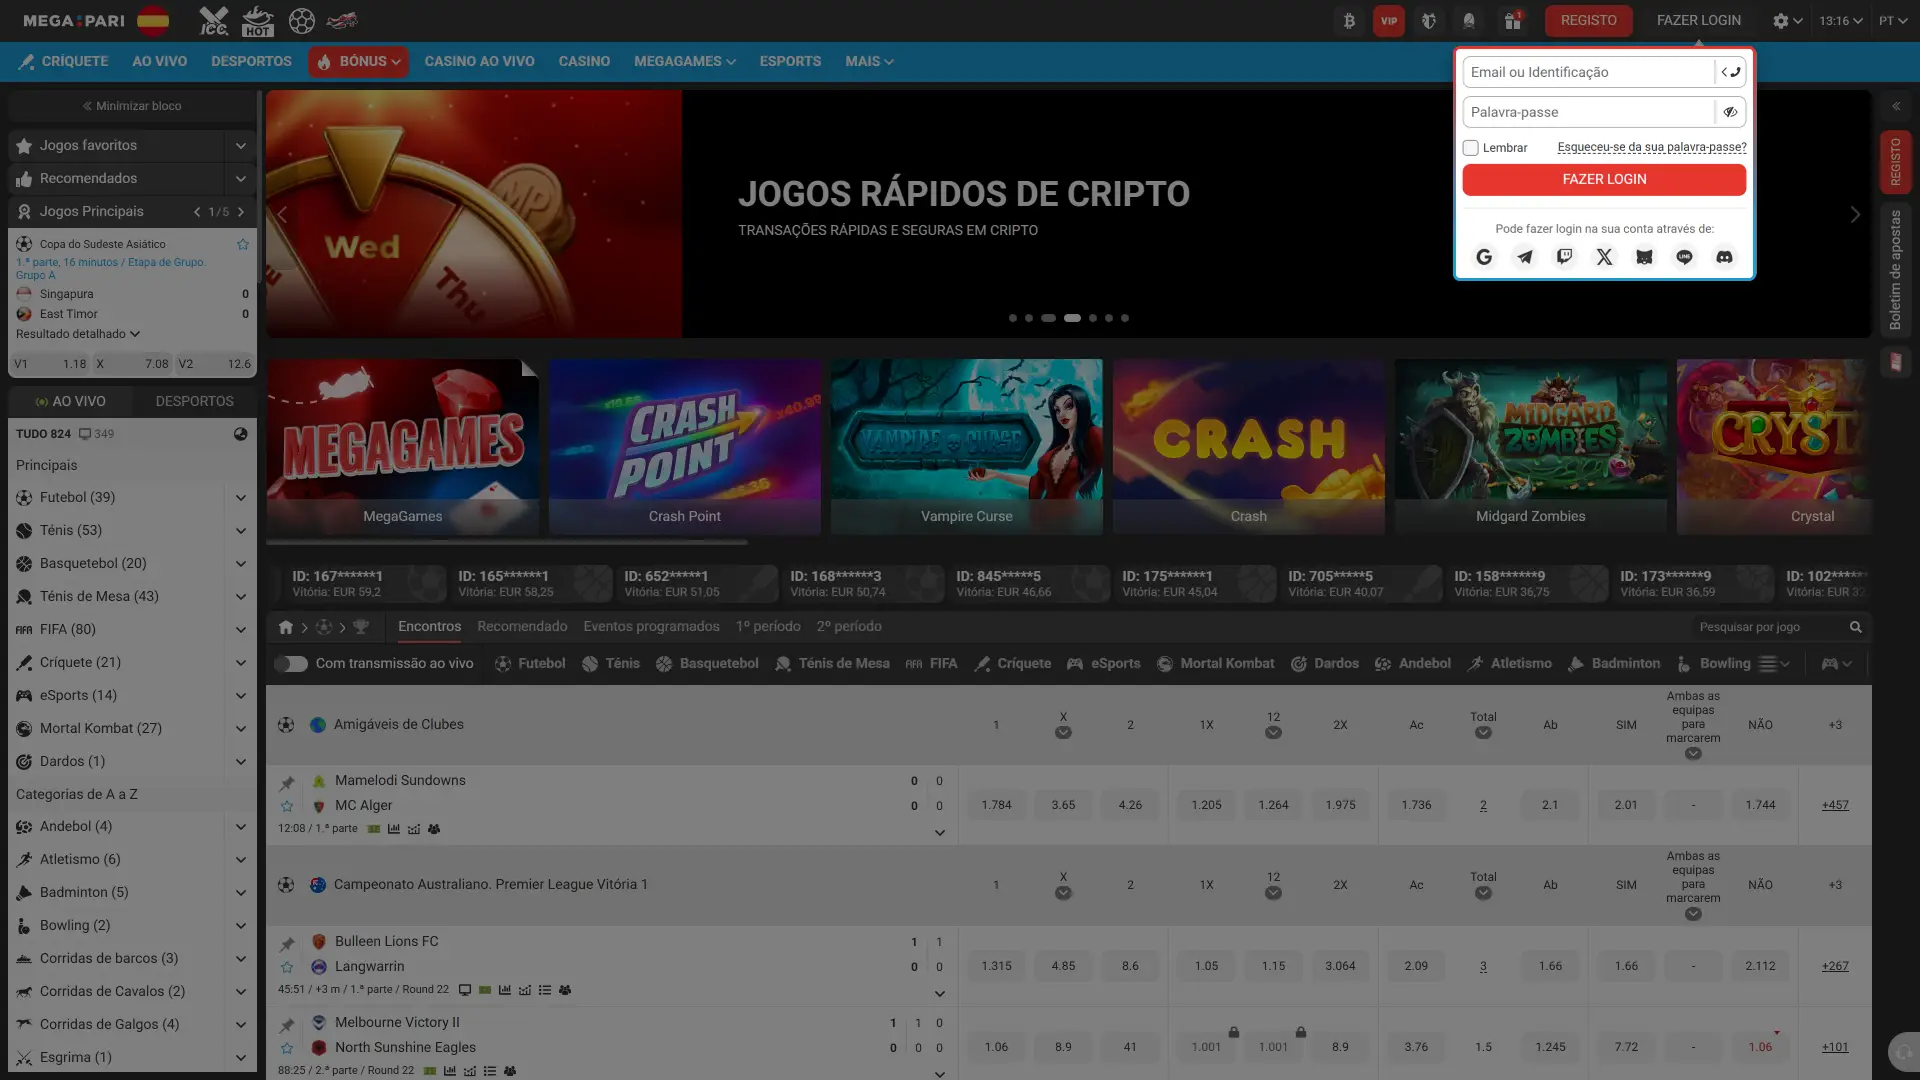Sign in with Telegram icon
Viewport: 1920px width, 1080px height.
coord(1524,257)
